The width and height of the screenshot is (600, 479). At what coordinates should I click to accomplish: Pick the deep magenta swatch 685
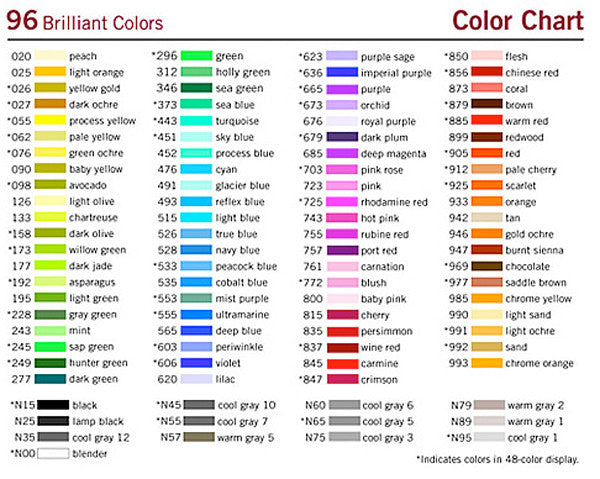(342, 153)
